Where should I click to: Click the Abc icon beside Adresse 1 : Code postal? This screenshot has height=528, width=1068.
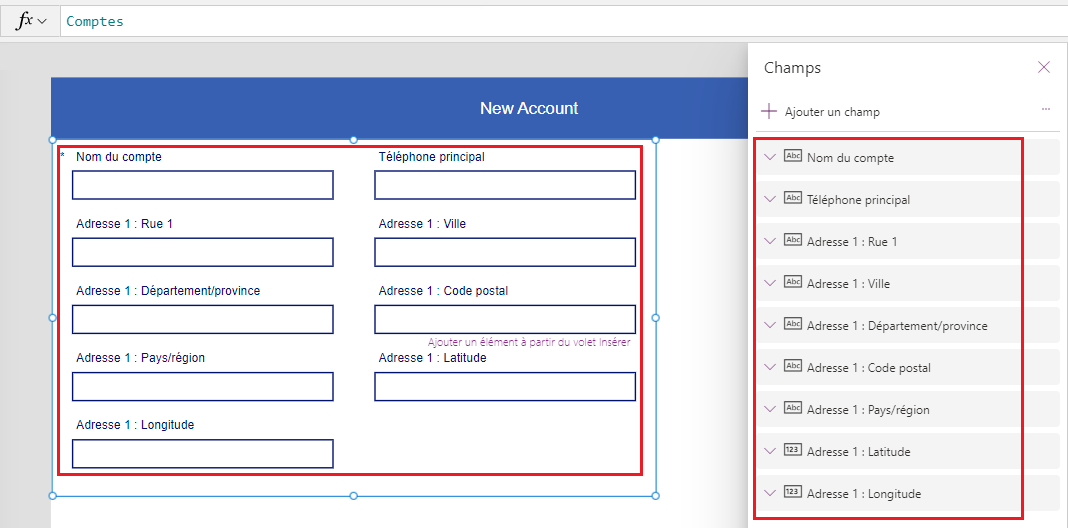[x=793, y=365]
